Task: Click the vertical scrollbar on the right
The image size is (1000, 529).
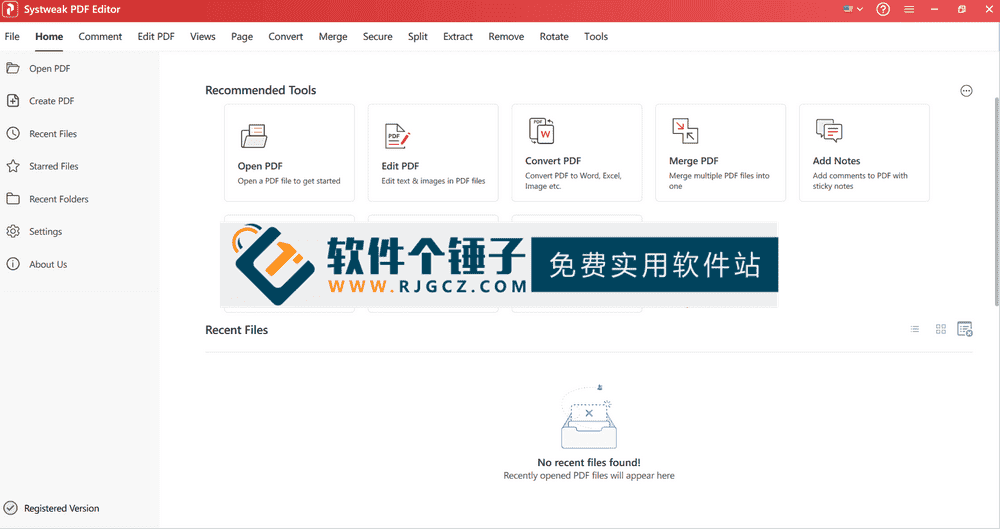Action: (x=997, y=201)
